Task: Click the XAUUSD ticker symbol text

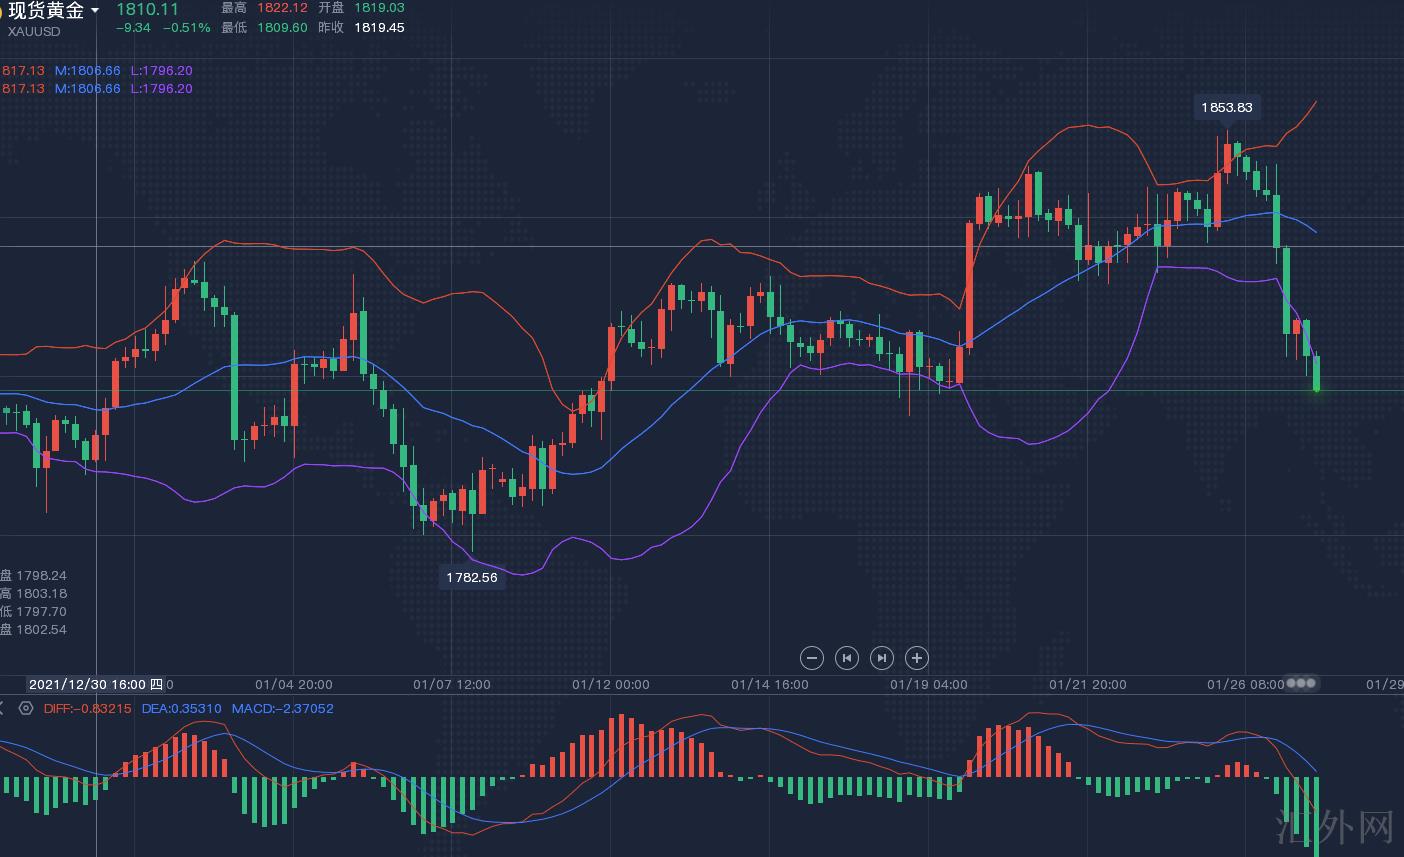Action: pos(34,31)
